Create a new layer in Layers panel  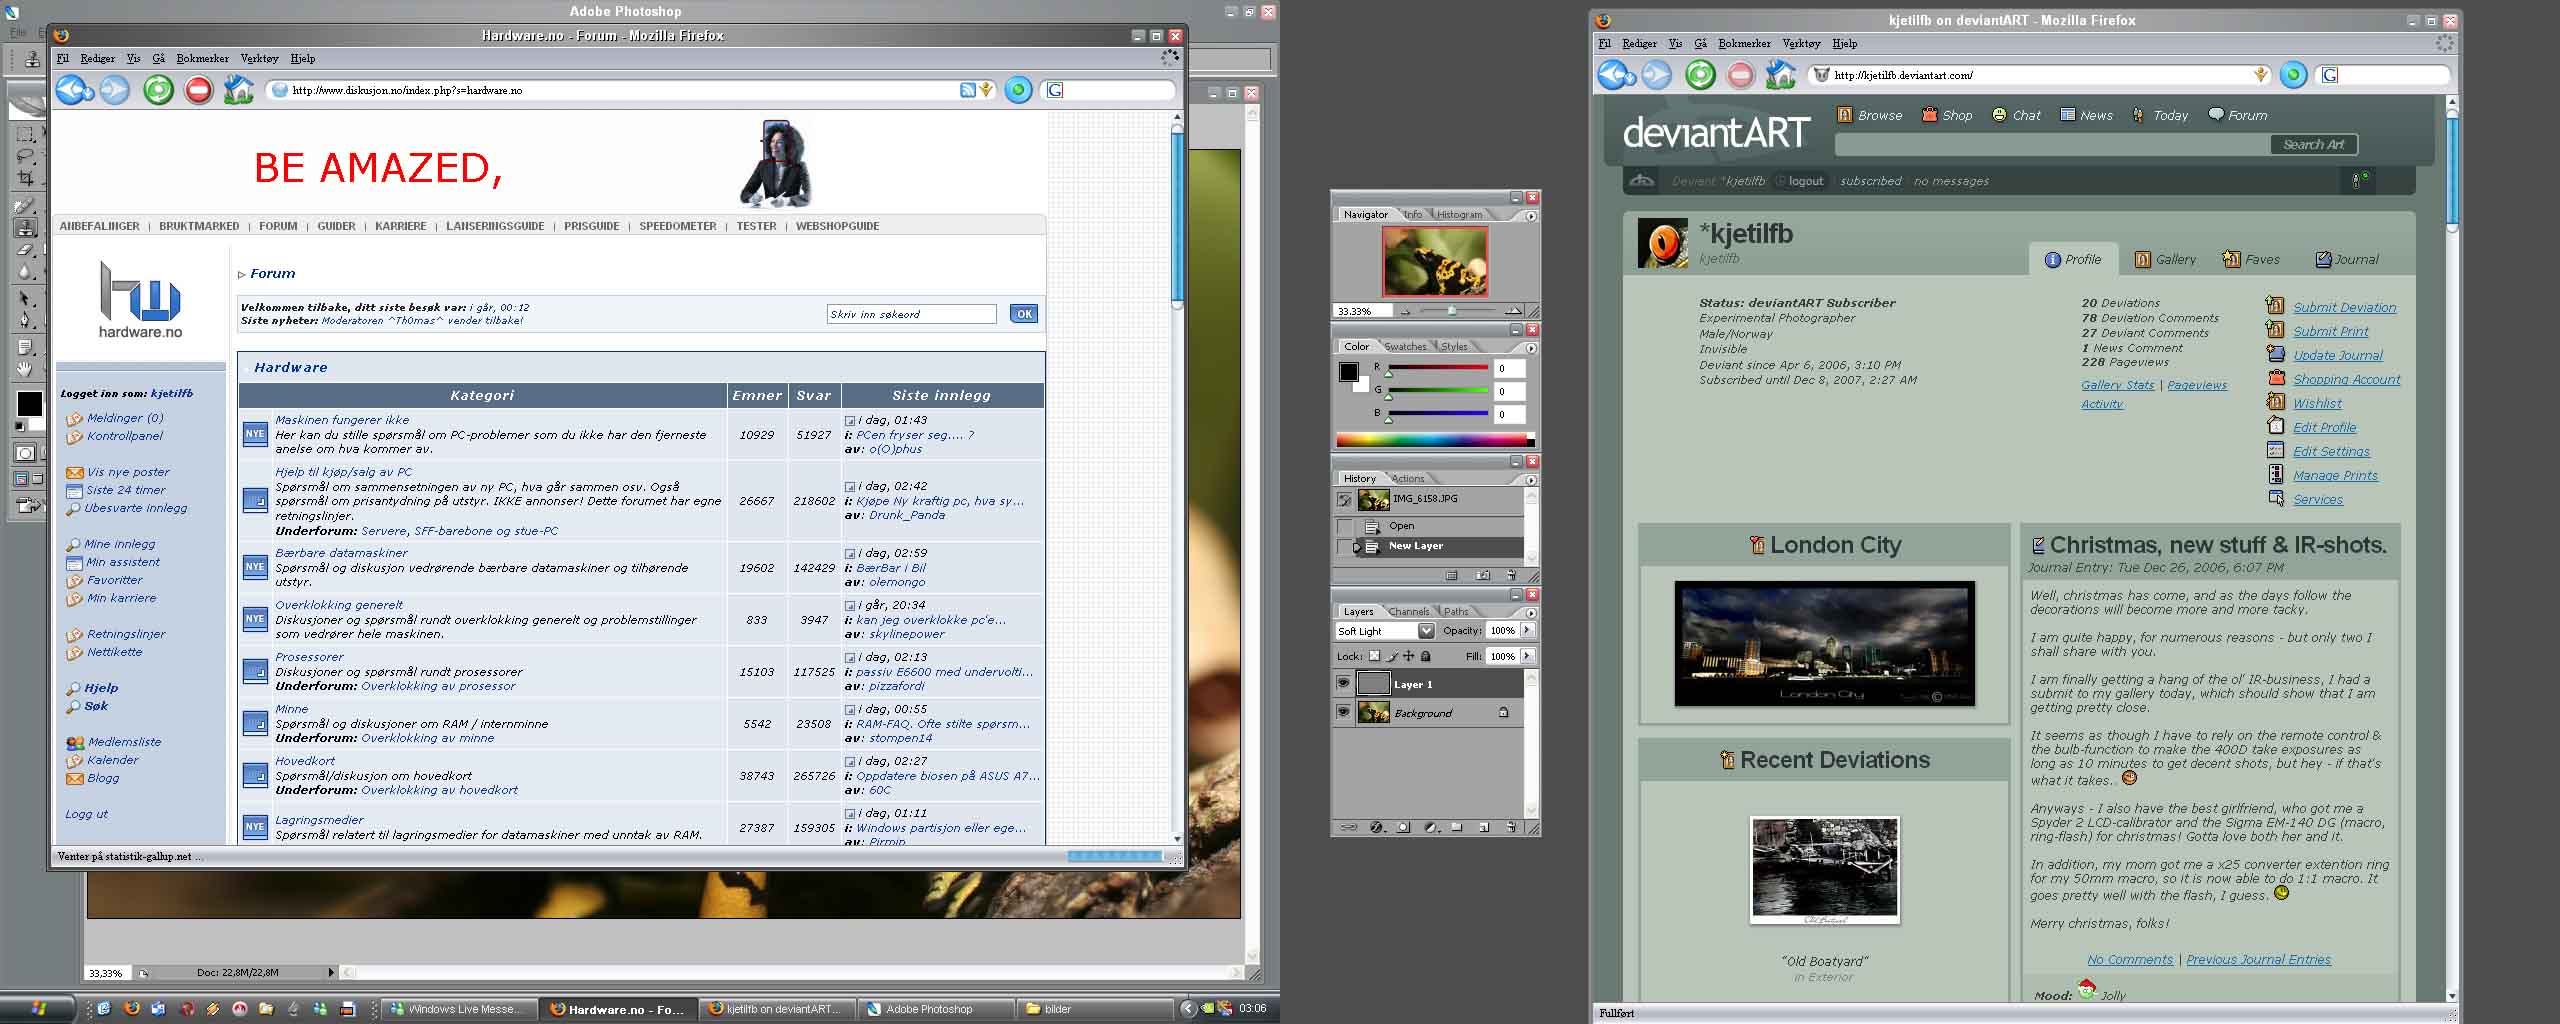pos(1484,828)
